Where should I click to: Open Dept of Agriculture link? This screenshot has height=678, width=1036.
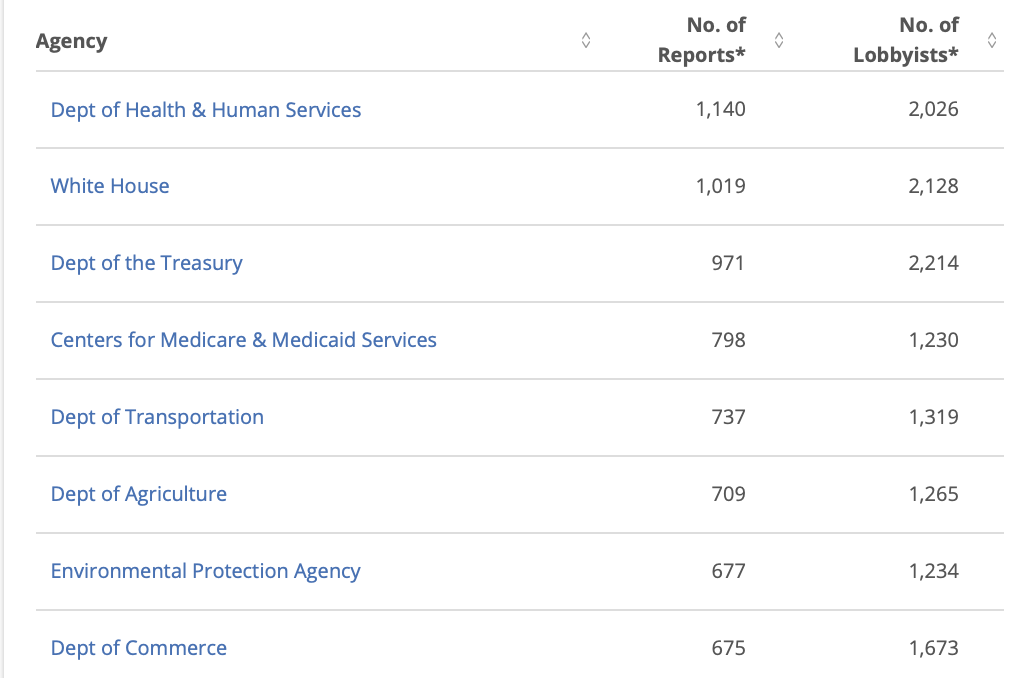coord(139,494)
